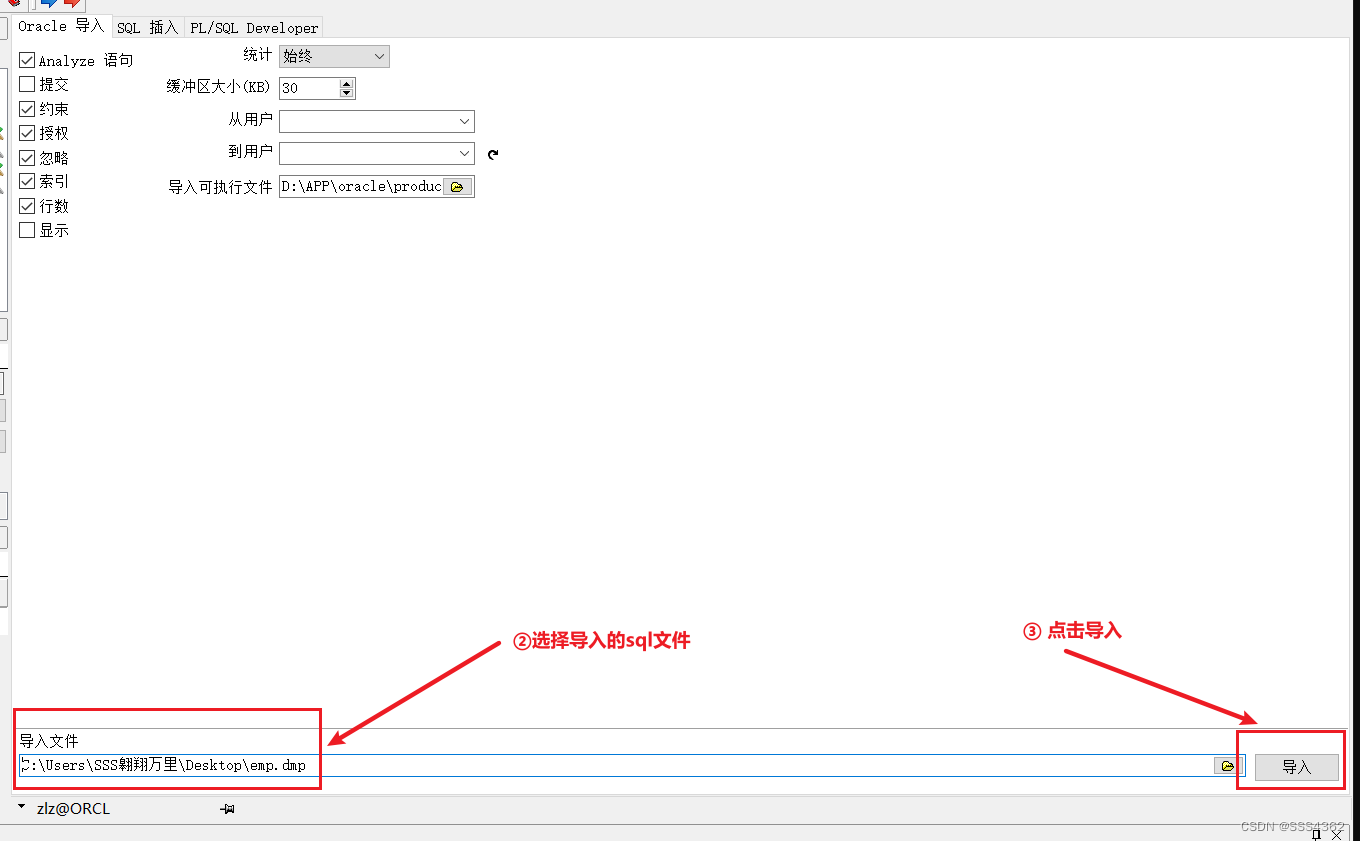
Task: Click the blue arrow toolbar icon
Action: click(48, 4)
